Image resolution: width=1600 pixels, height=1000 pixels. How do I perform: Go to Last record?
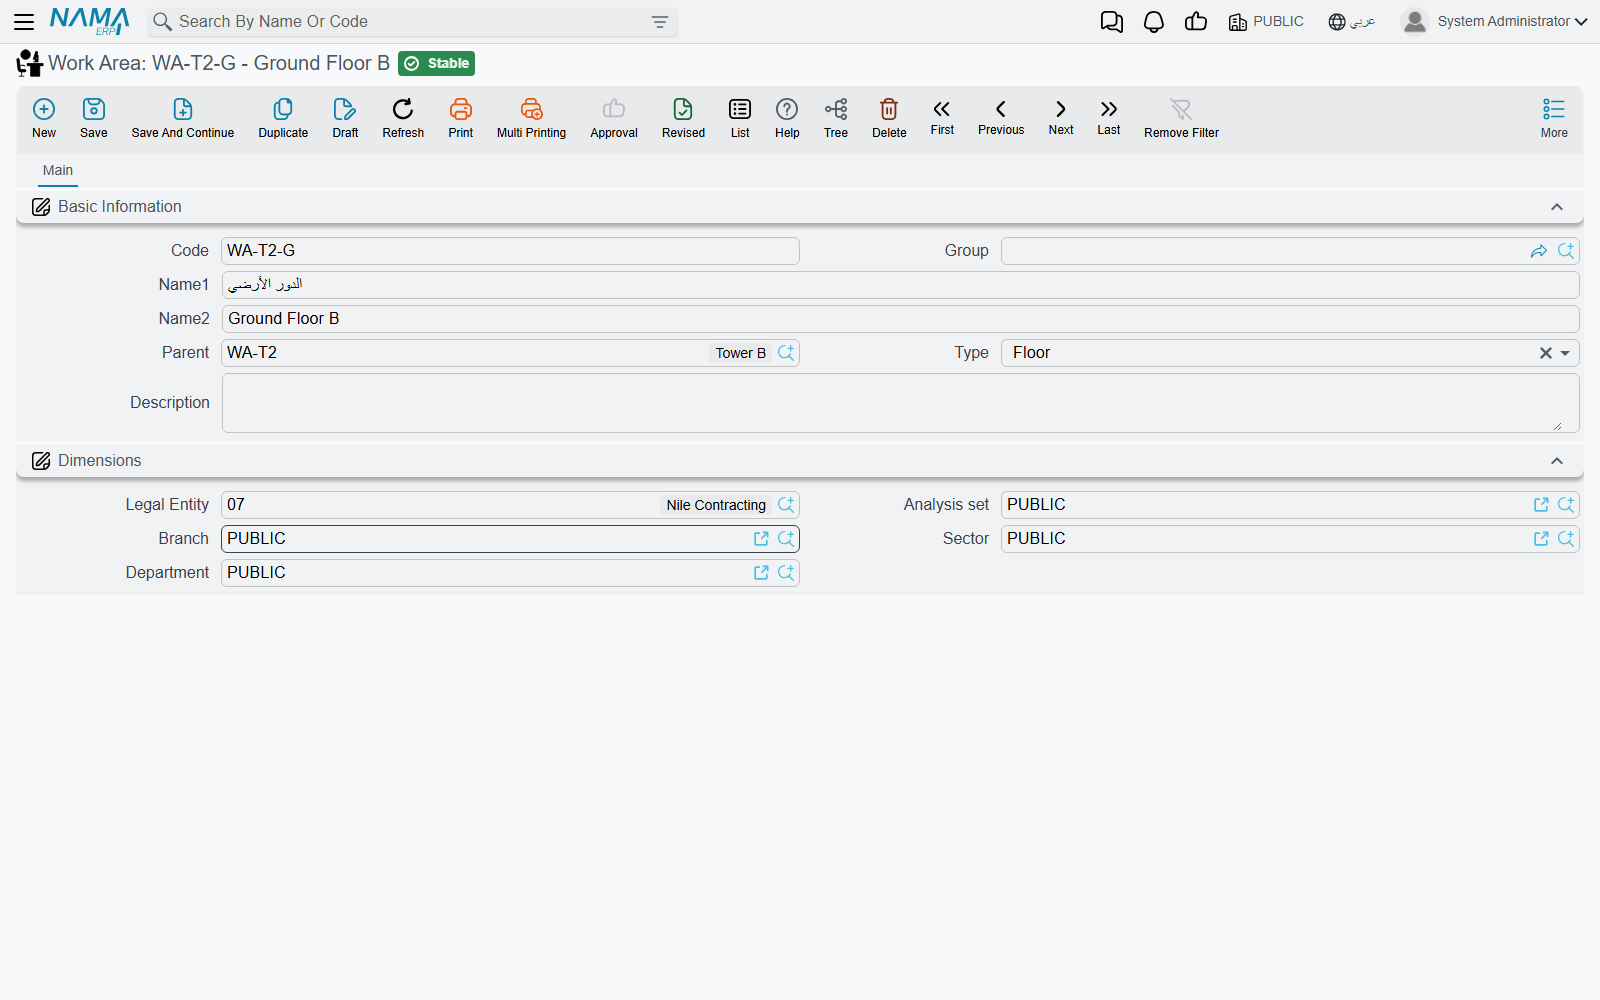[1109, 117]
